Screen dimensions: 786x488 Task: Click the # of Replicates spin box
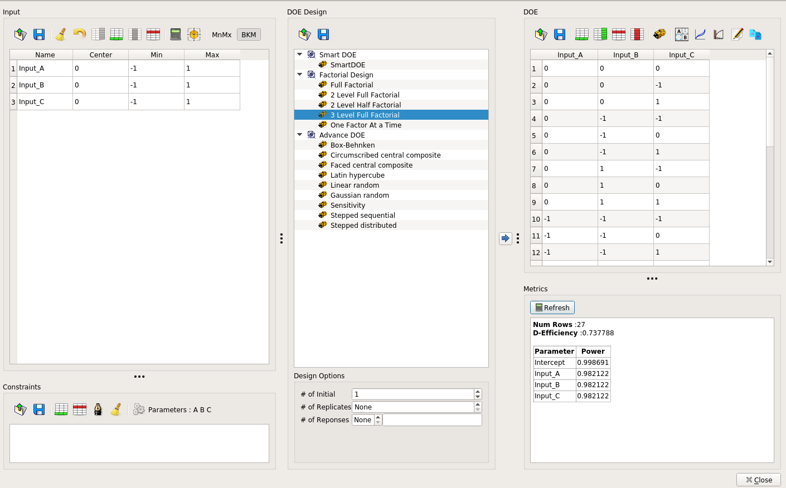click(417, 407)
